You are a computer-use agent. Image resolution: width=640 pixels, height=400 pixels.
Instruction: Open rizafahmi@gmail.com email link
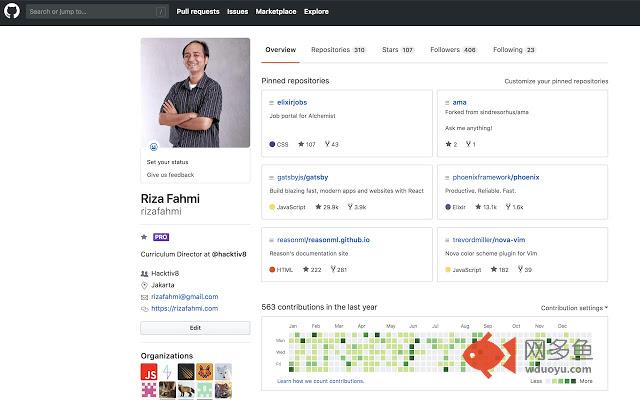point(184,297)
